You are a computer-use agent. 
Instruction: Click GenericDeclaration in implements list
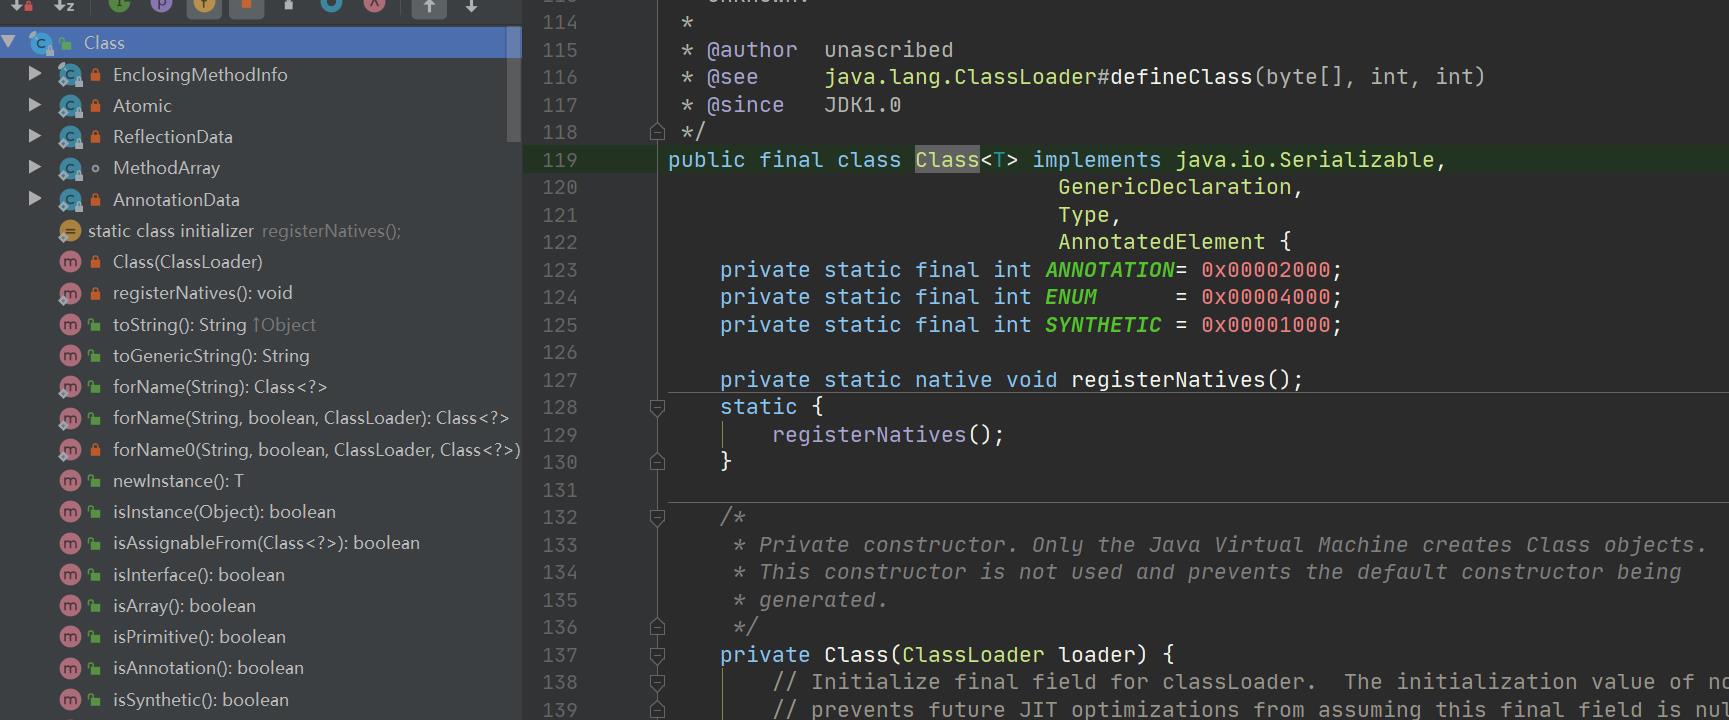1175,187
